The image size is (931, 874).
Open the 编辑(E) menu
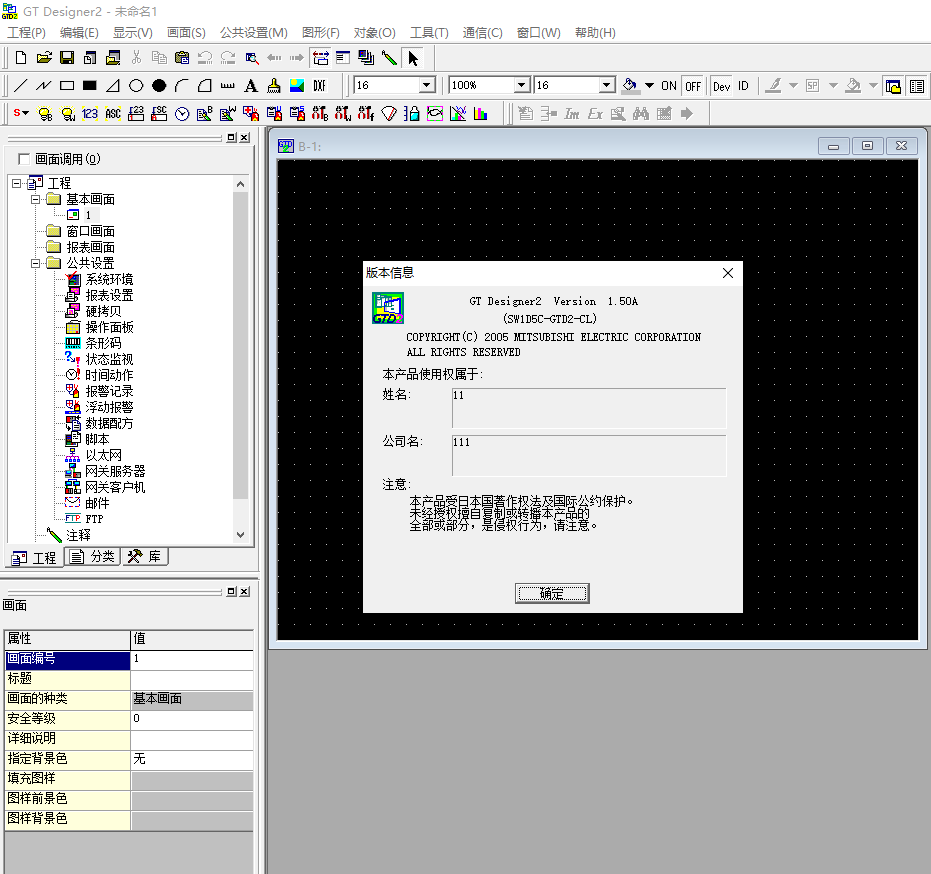pyautogui.click(x=79, y=33)
